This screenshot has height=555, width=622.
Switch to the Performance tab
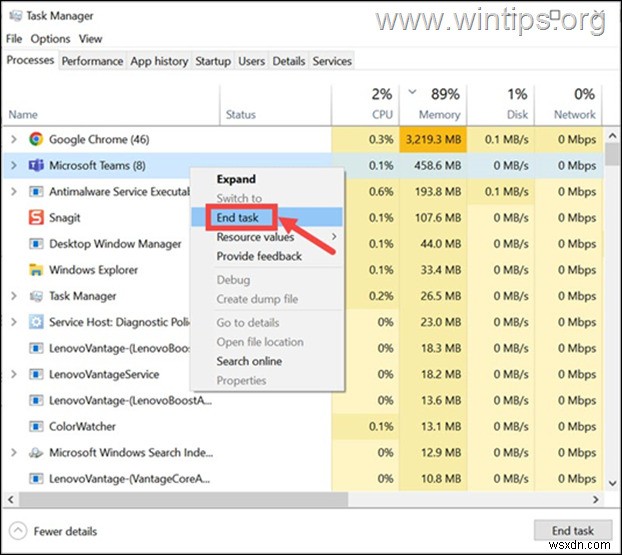pyautogui.click(x=92, y=61)
